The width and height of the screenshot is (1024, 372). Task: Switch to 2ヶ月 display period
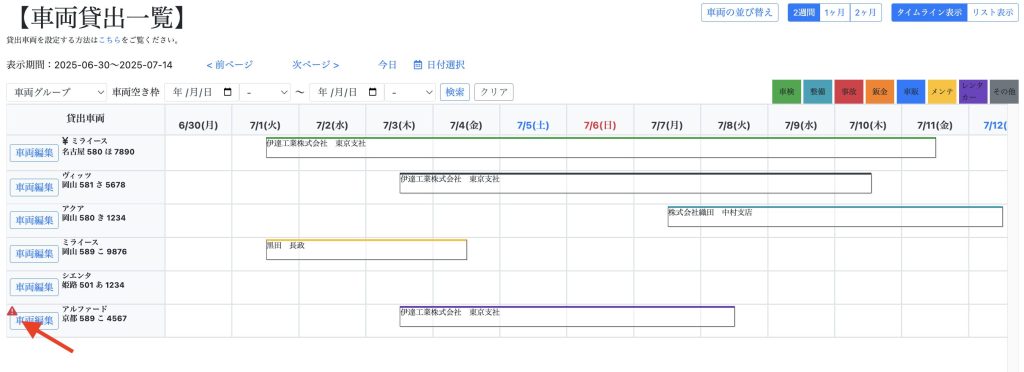pyautogui.click(x=866, y=12)
